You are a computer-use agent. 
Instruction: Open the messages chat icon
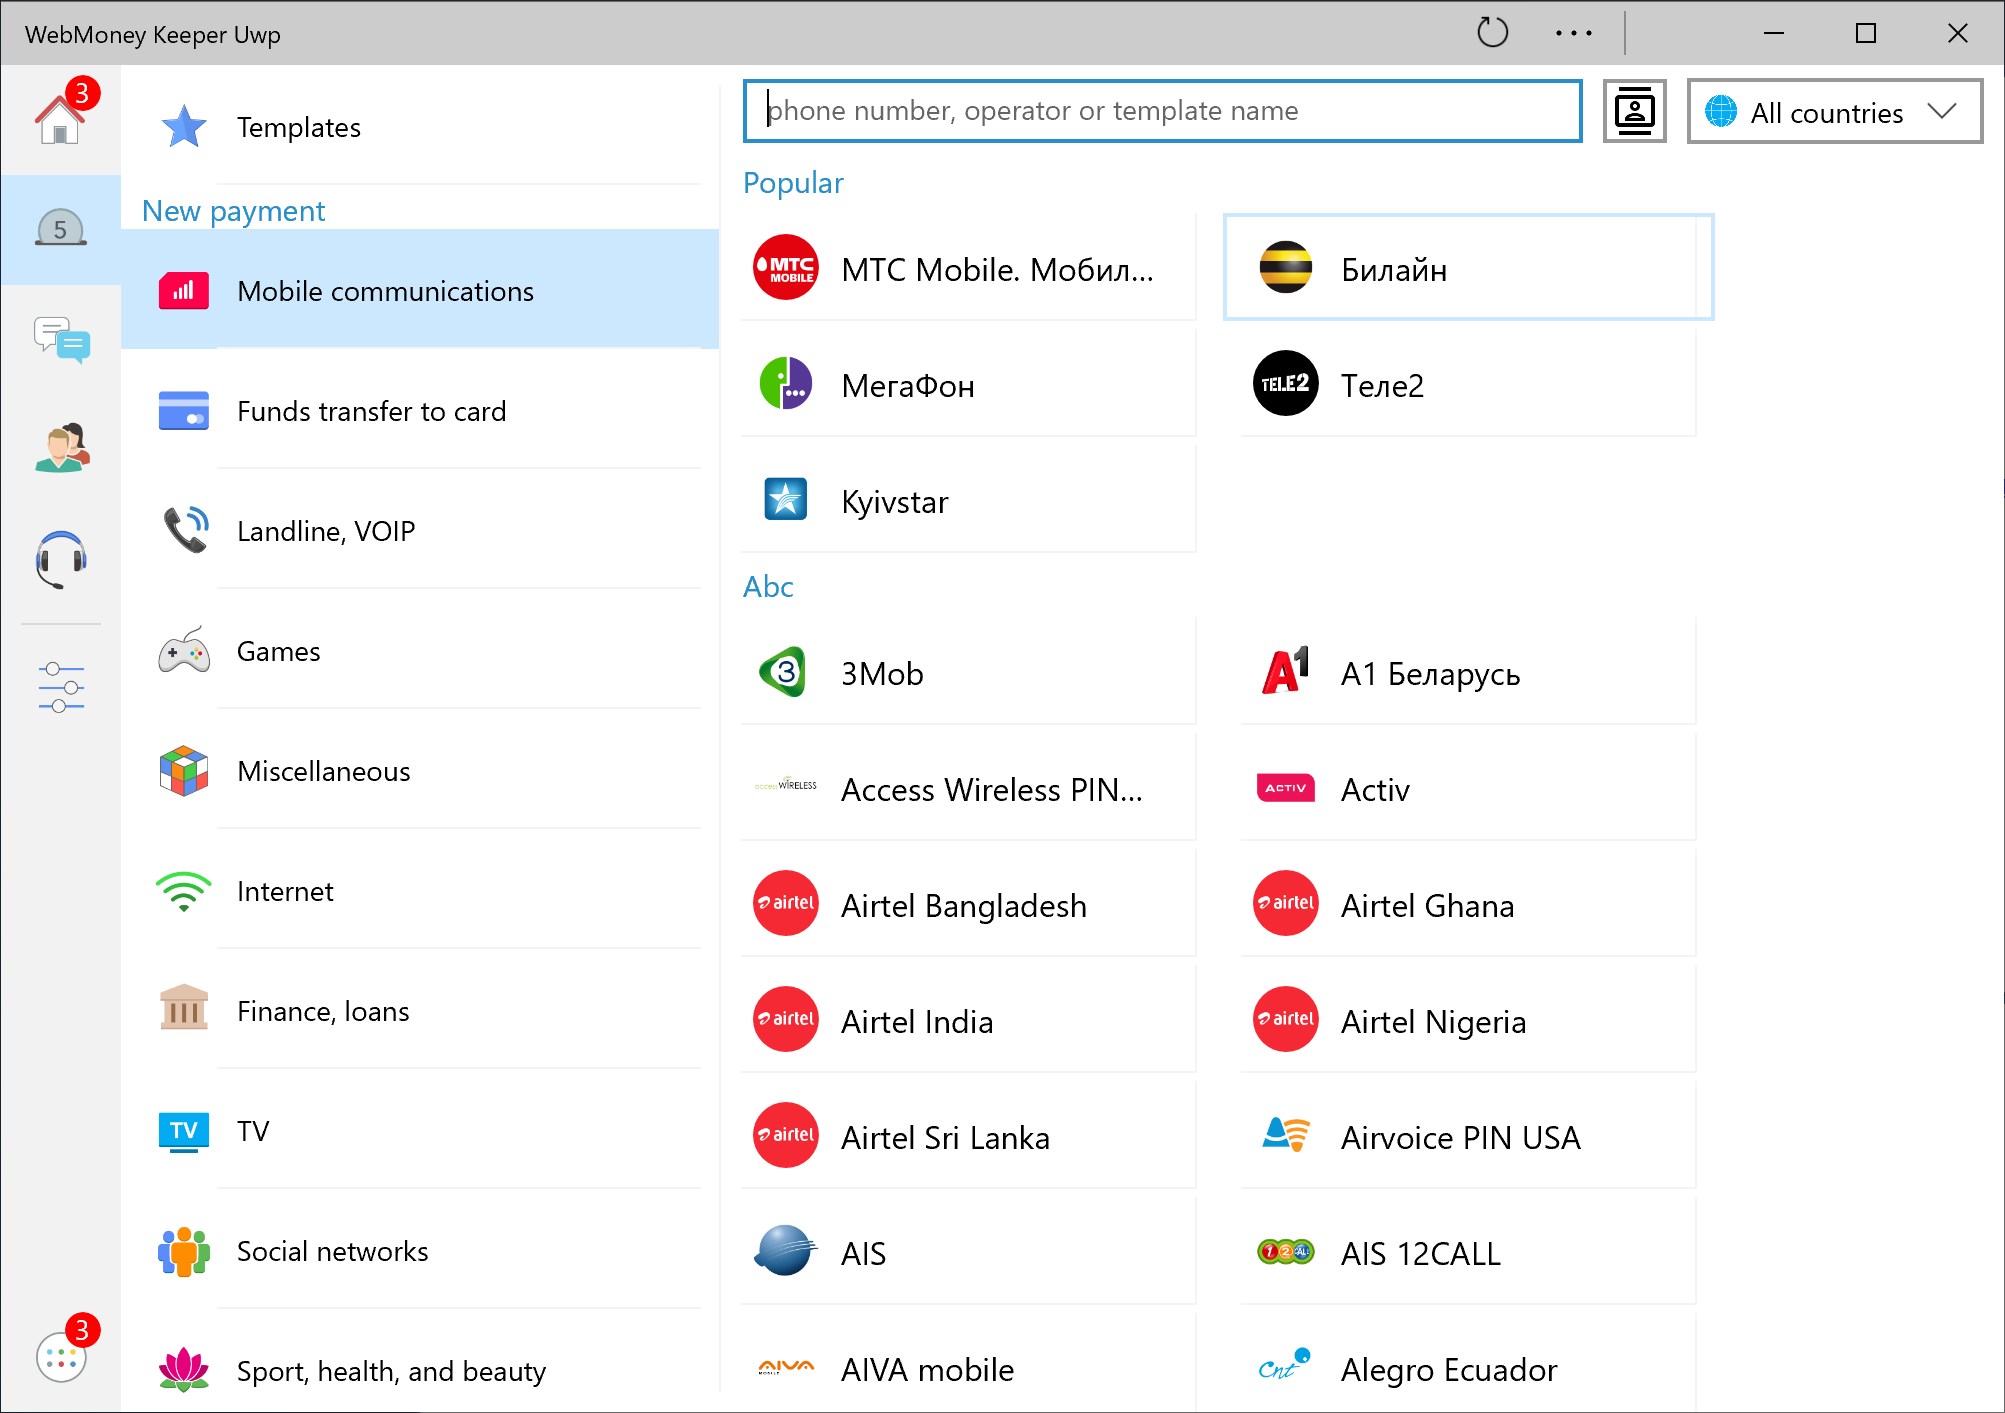tap(60, 339)
